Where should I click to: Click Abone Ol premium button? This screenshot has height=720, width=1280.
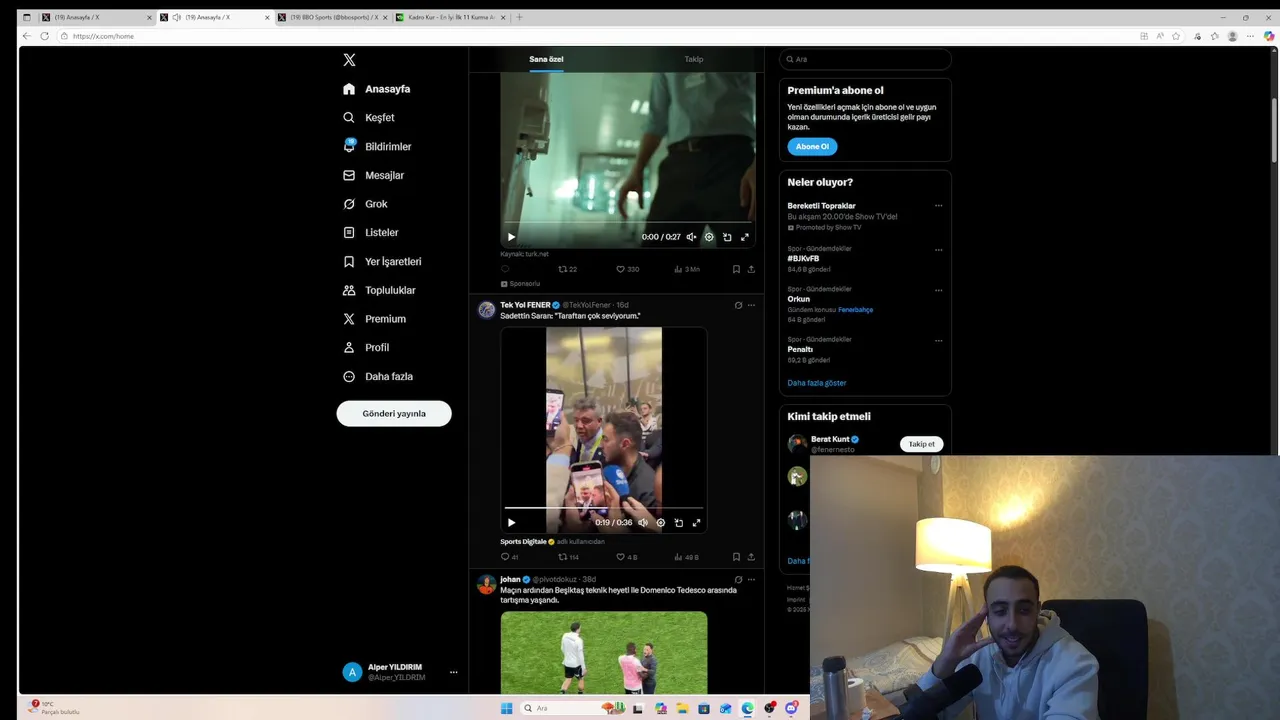point(812,146)
